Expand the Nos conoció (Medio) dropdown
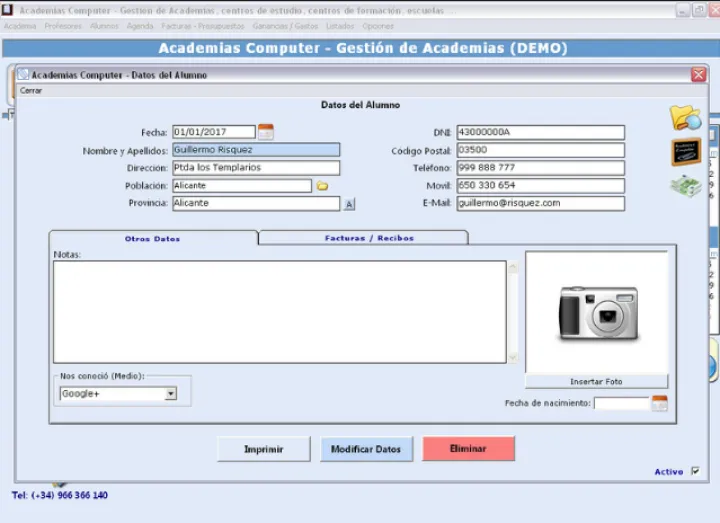The height and width of the screenshot is (523, 720). click(170, 394)
